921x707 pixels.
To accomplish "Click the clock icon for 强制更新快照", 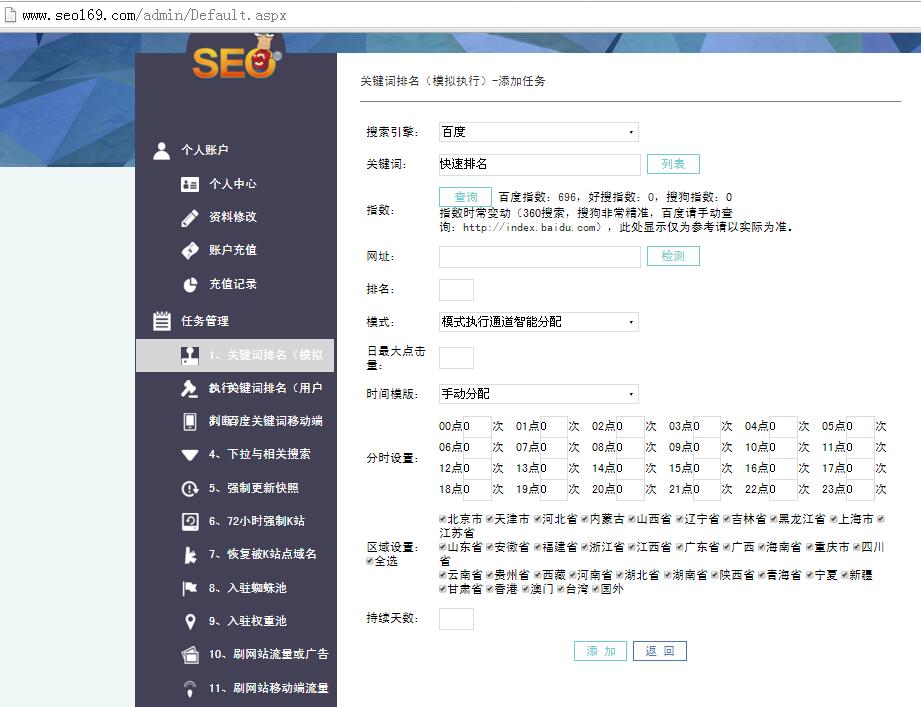I will (x=190, y=488).
